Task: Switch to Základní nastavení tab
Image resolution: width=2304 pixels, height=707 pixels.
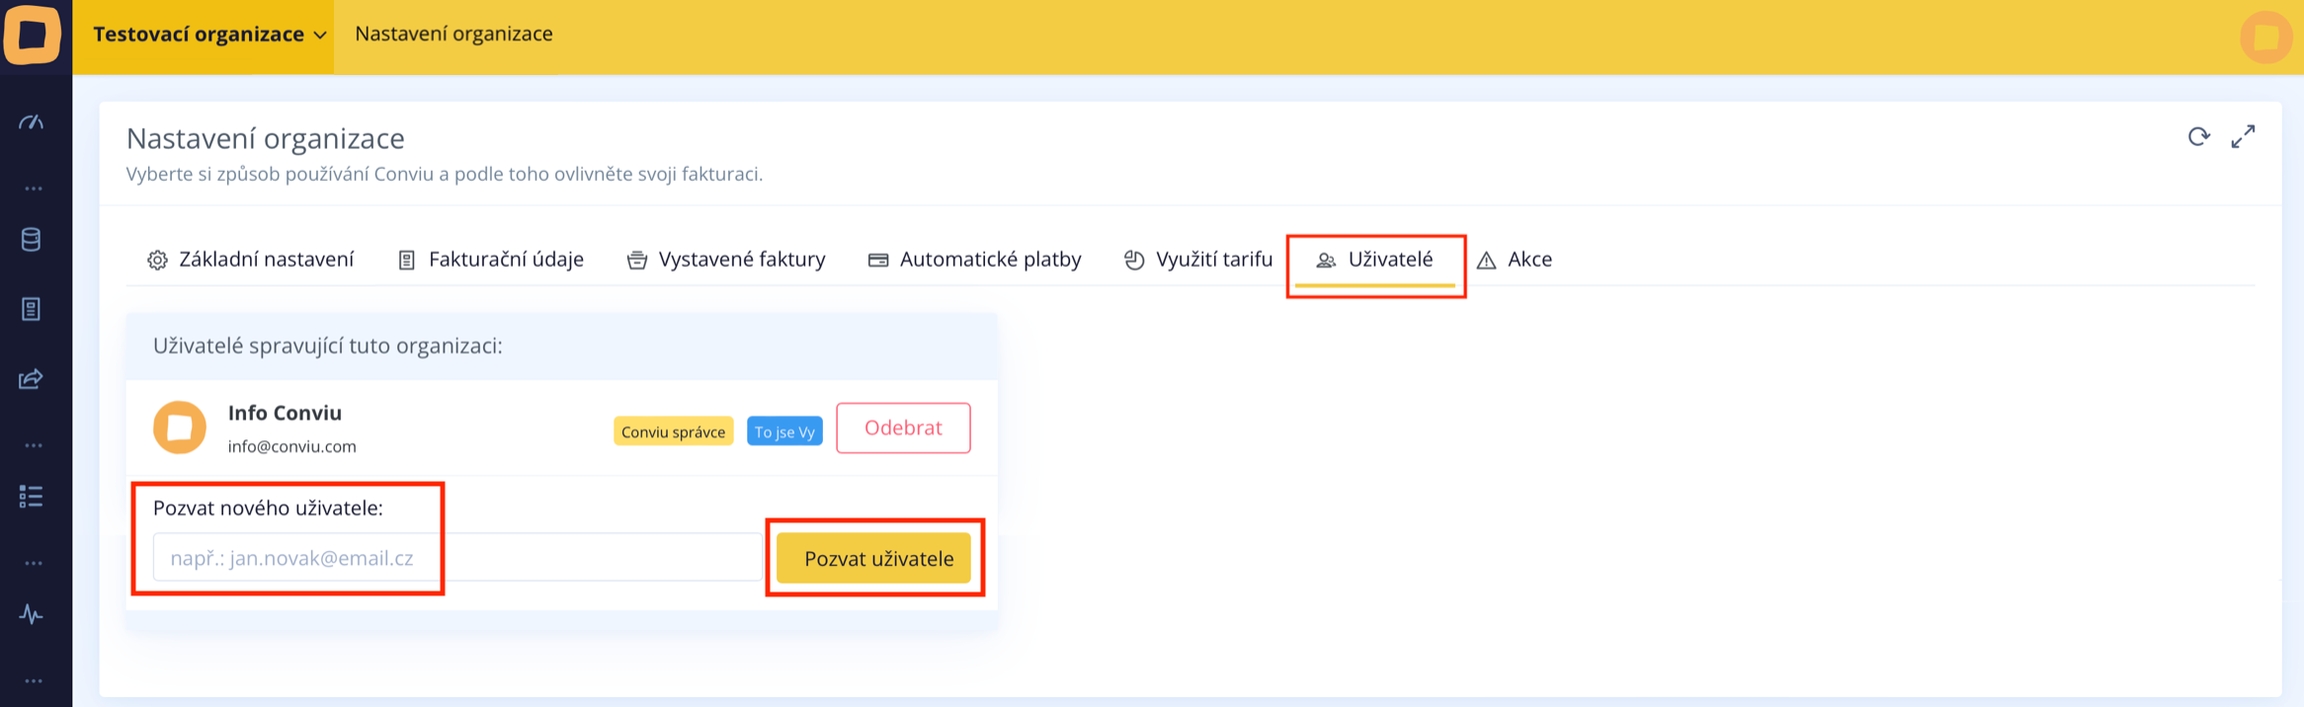Action: pos(251,260)
